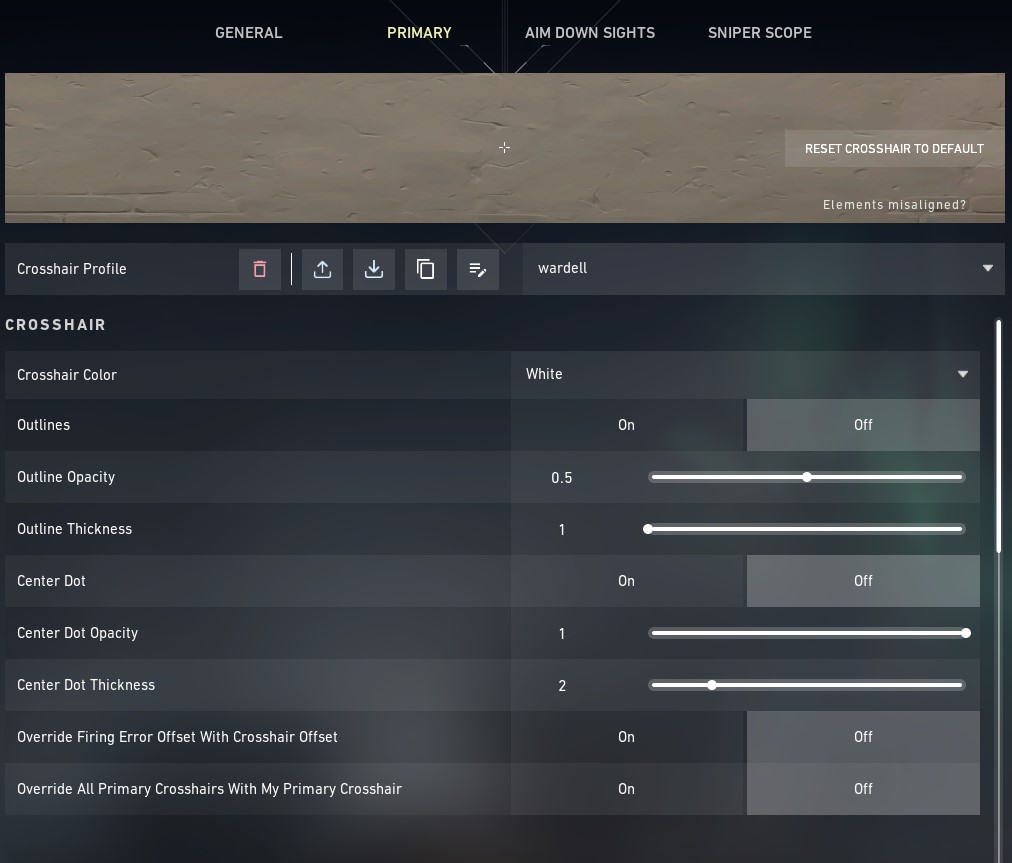The width and height of the screenshot is (1012, 863).
Task: Open the Aim Down Sights tab
Action: (x=590, y=33)
